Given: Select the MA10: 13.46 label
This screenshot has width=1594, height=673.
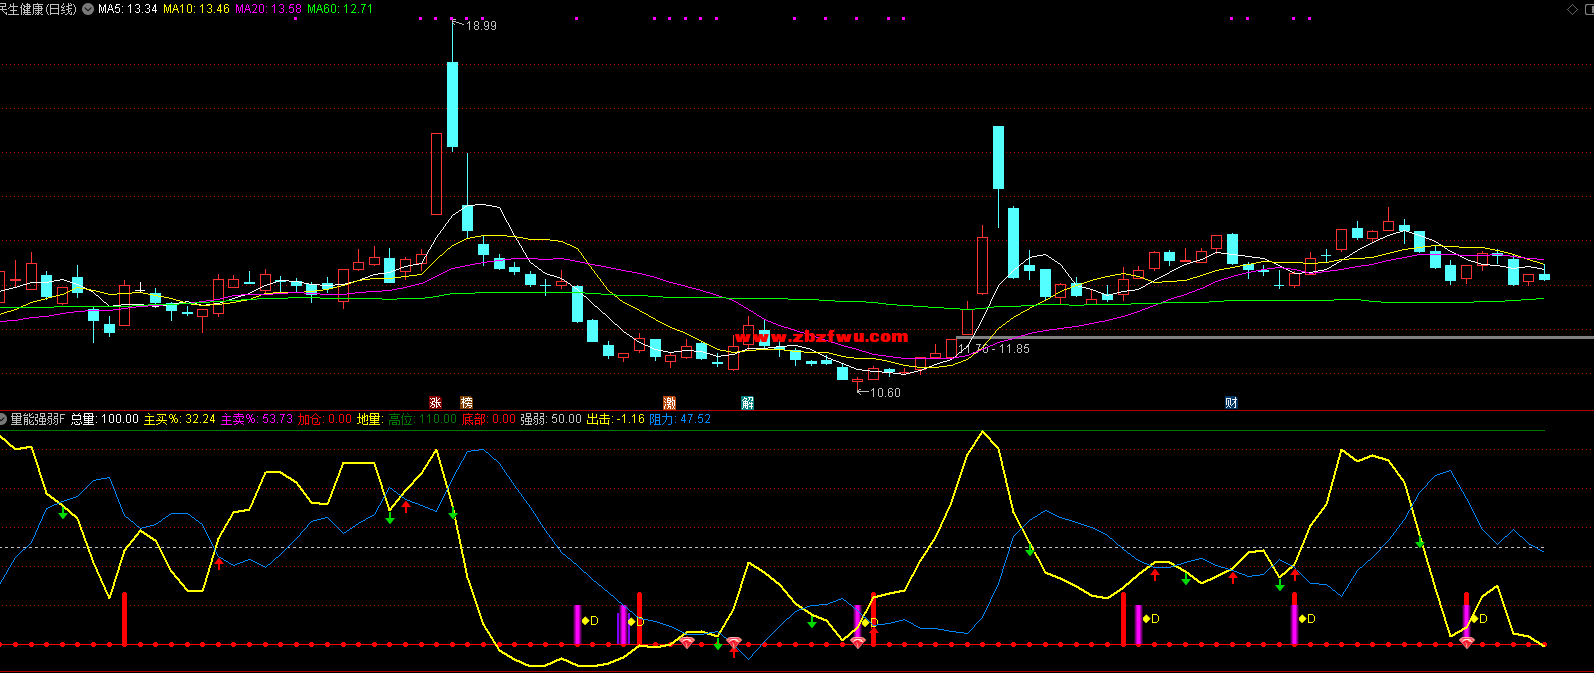Looking at the screenshot, I should [x=196, y=9].
